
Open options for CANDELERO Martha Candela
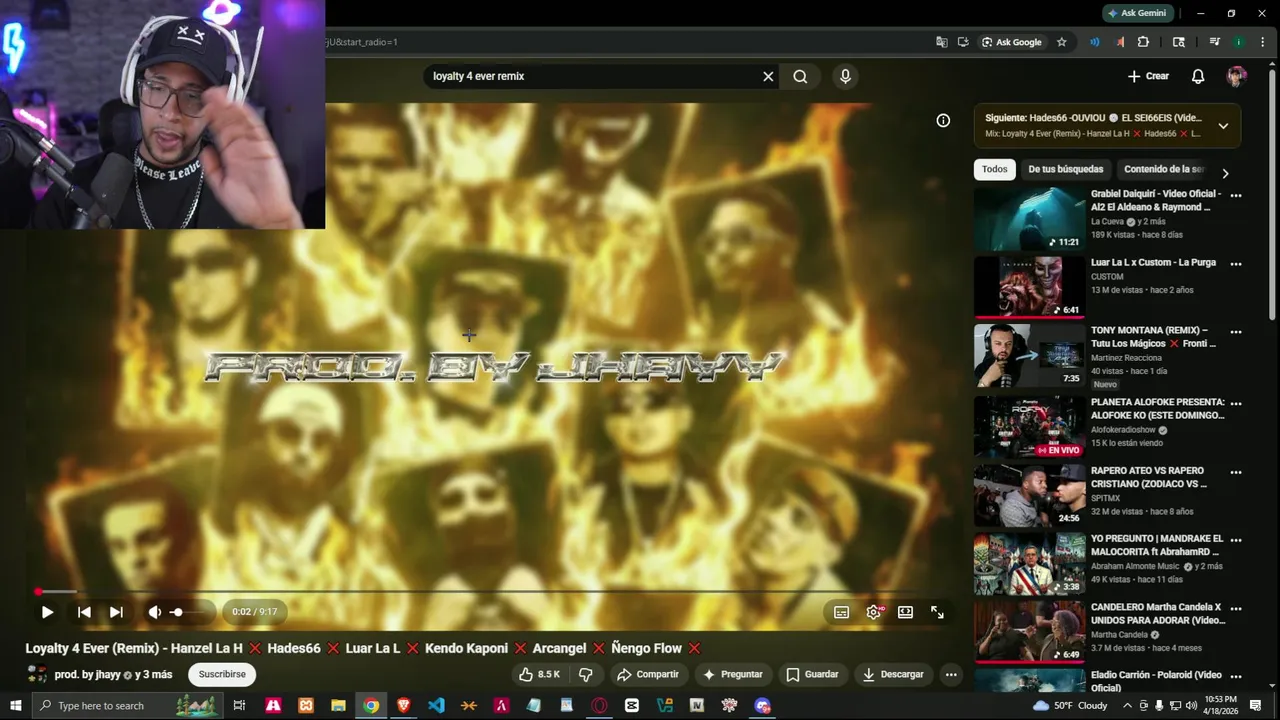pos(1236,609)
